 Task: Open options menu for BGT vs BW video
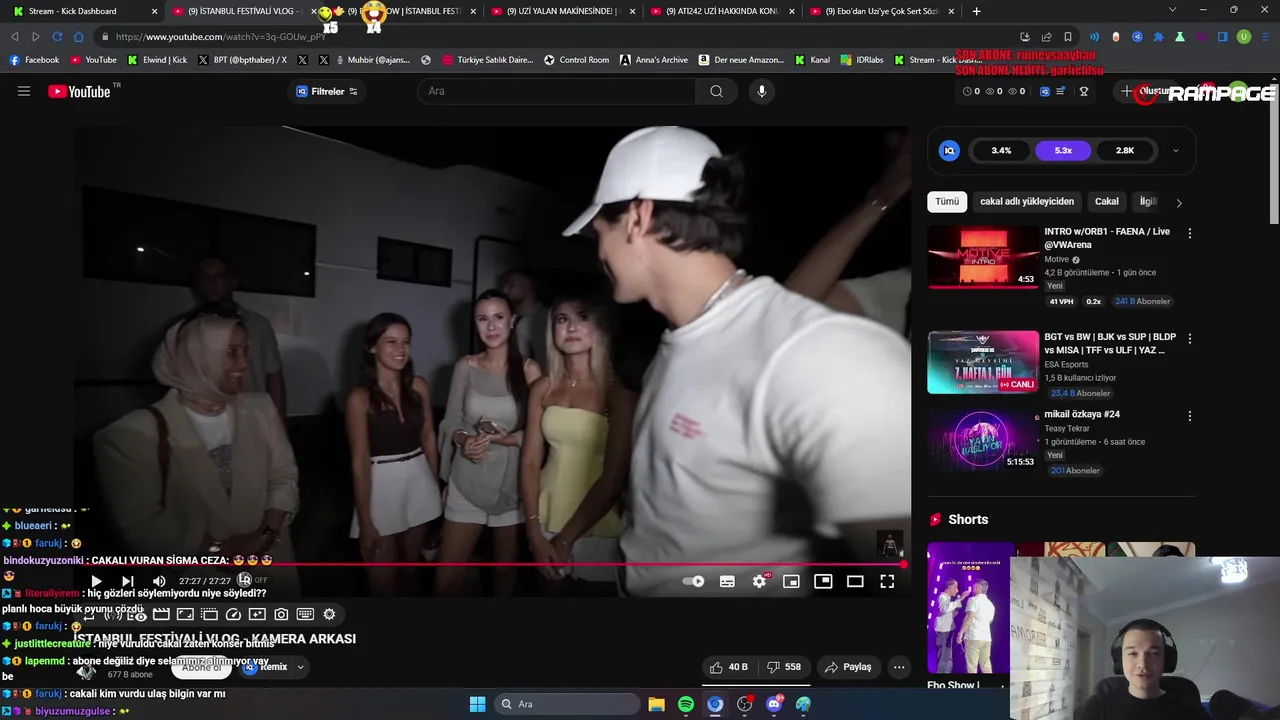point(1189,339)
